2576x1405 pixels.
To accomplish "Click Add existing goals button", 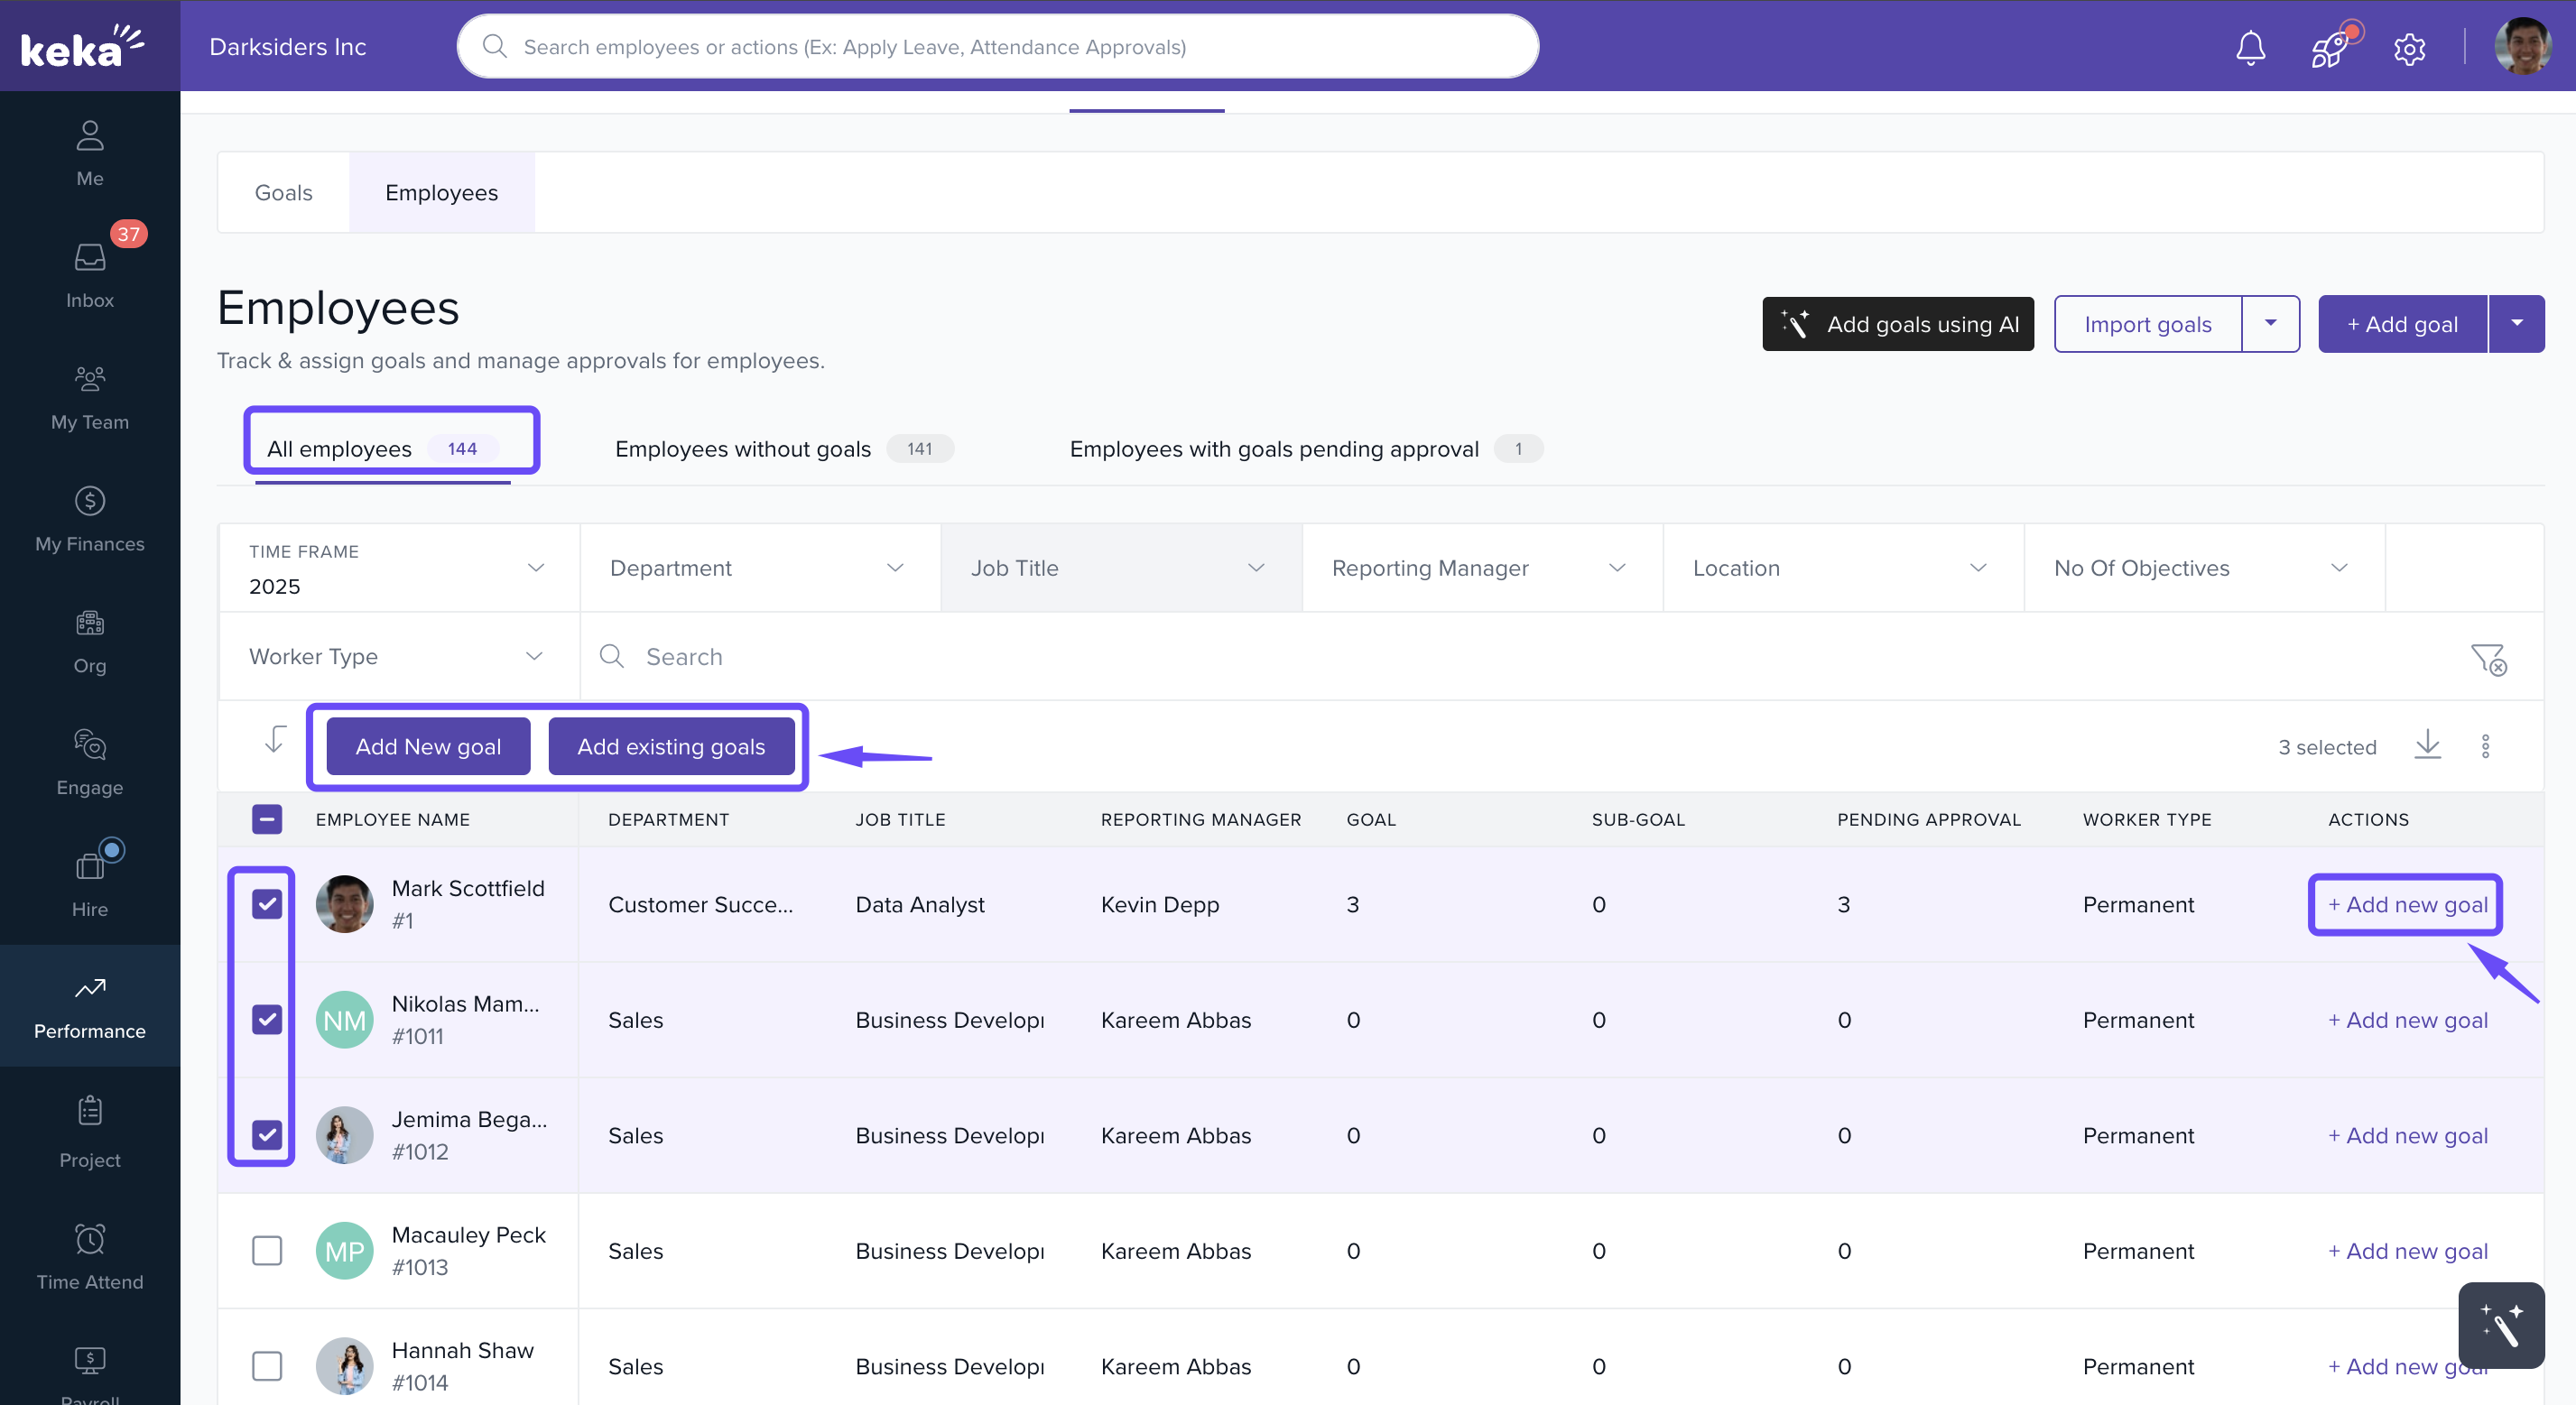I will click(x=671, y=746).
